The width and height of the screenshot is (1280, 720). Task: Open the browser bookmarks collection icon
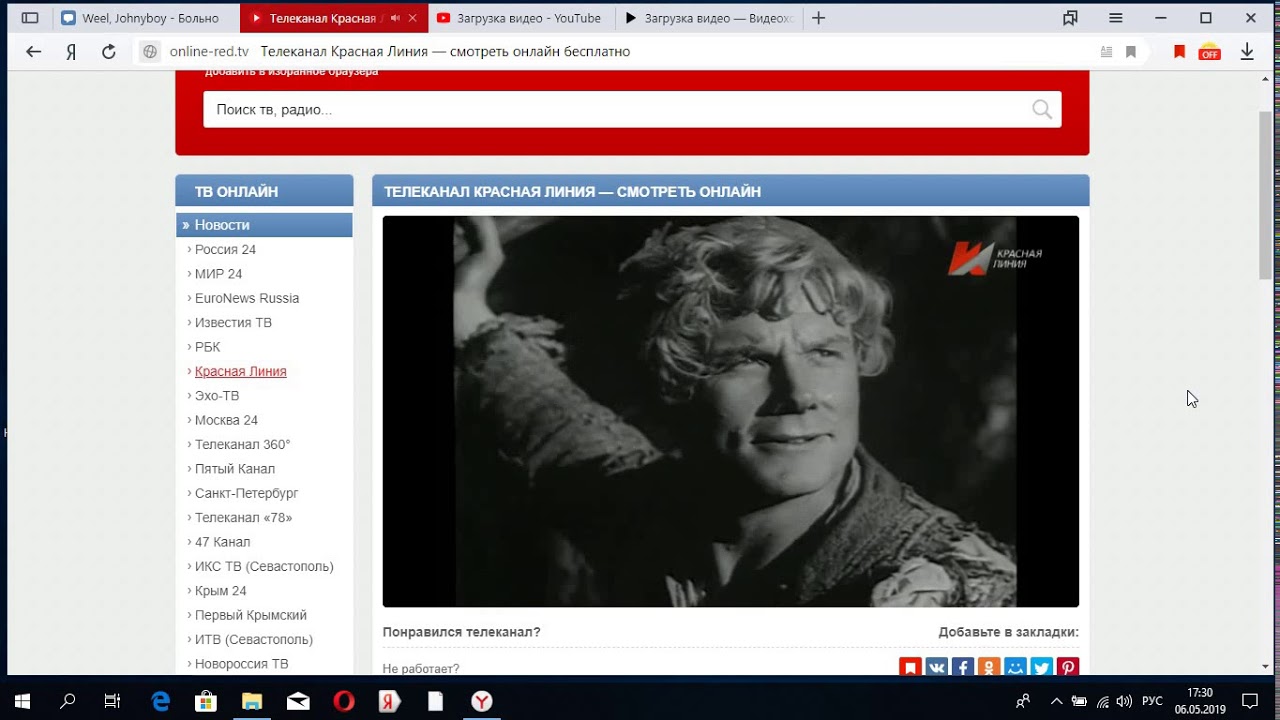click(1071, 18)
